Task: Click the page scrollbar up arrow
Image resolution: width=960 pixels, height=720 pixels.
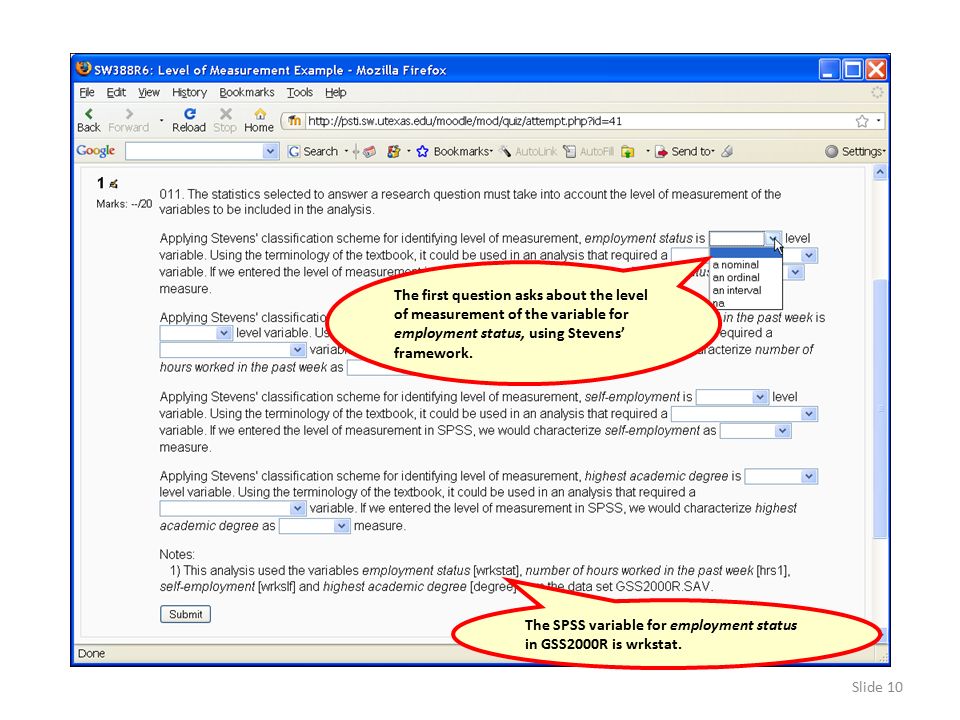Action: [880, 173]
